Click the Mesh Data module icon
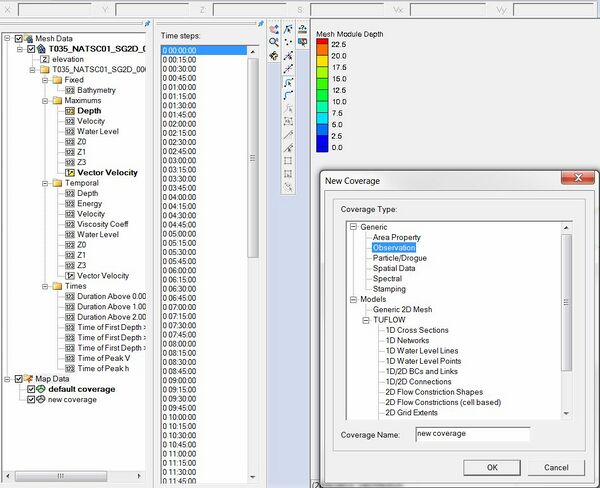This screenshot has width=600, height=488. tap(31, 38)
